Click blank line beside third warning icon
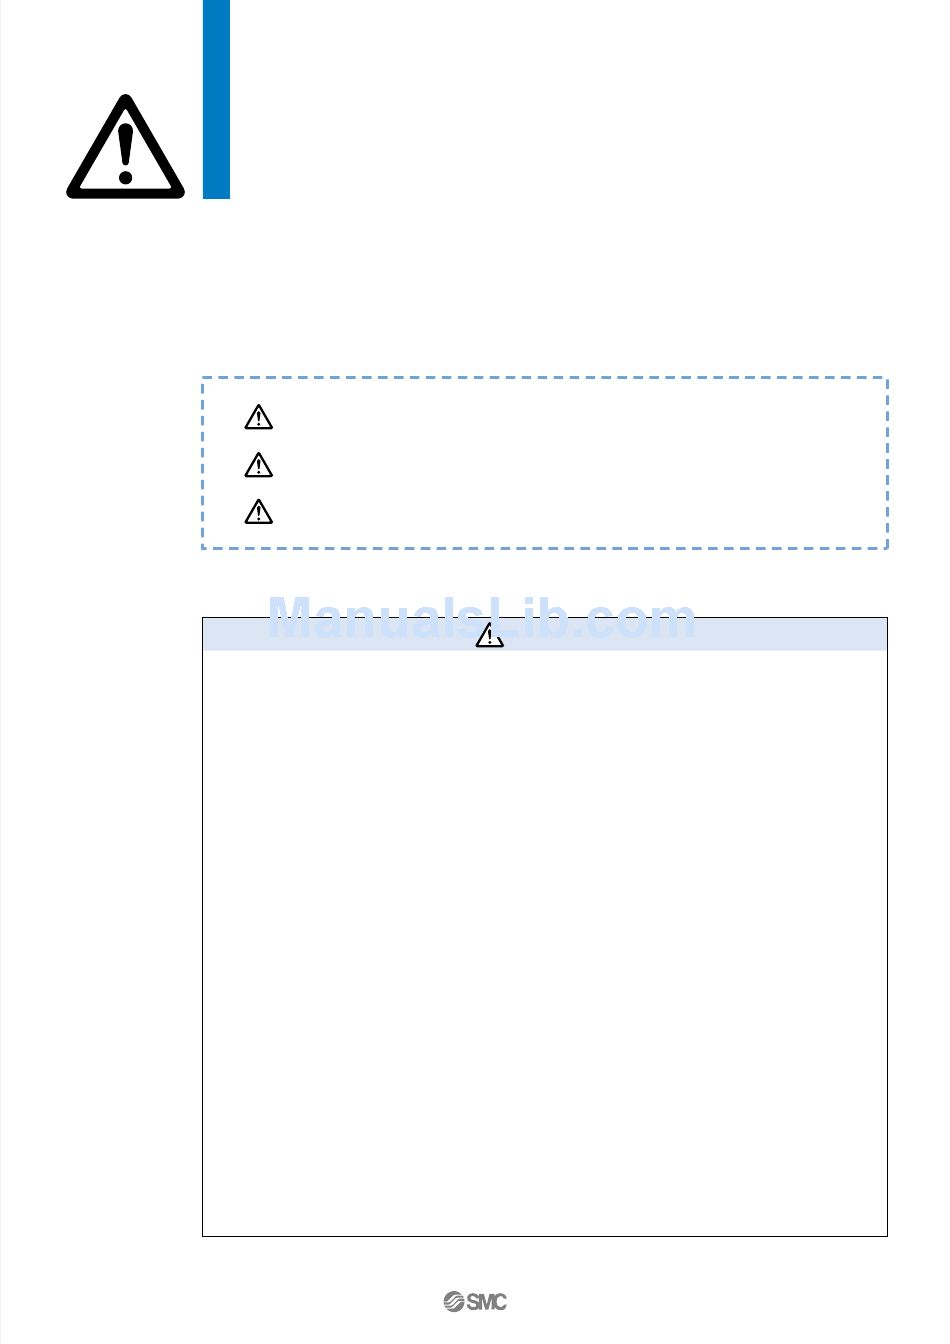Viewport: 950px width, 1344px height. (580, 512)
